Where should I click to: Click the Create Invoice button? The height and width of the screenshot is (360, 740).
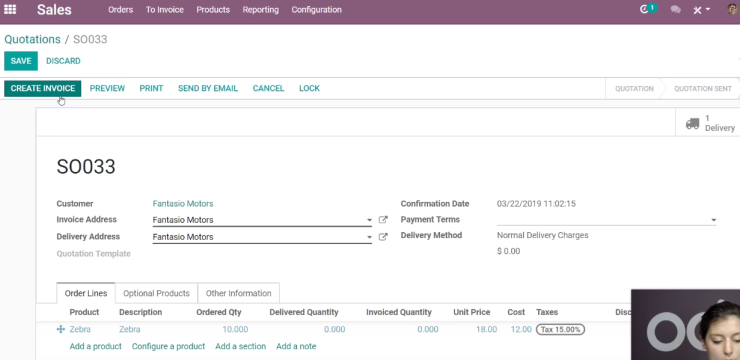42,88
